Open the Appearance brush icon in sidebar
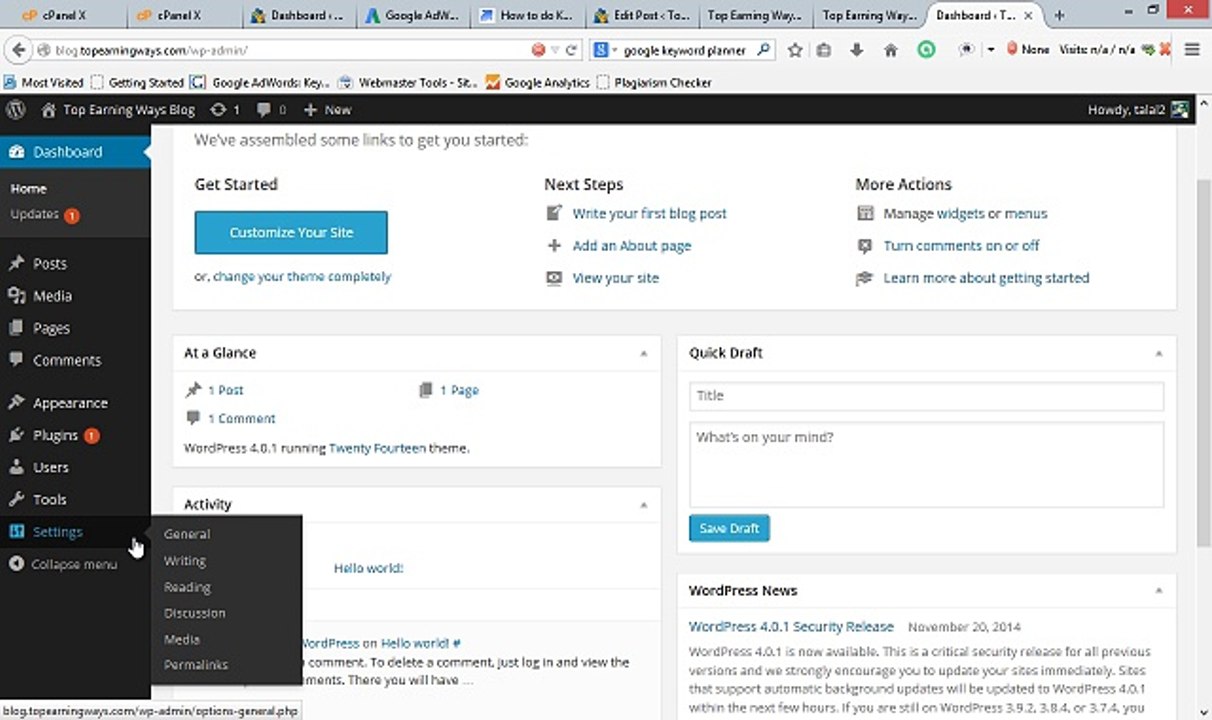This screenshot has height=720, width=1212. pyautogui.click(x=16, y=403)
